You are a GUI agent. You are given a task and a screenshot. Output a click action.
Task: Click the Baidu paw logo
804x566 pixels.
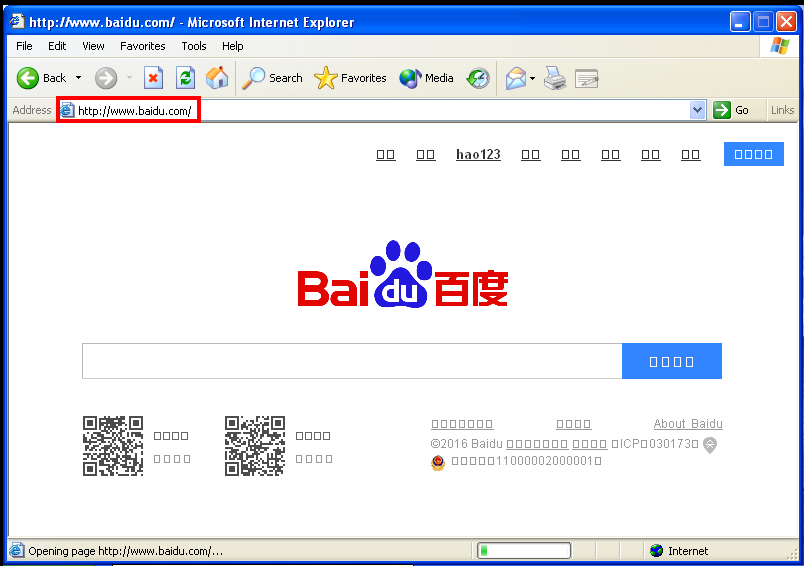tap(402, 273)
